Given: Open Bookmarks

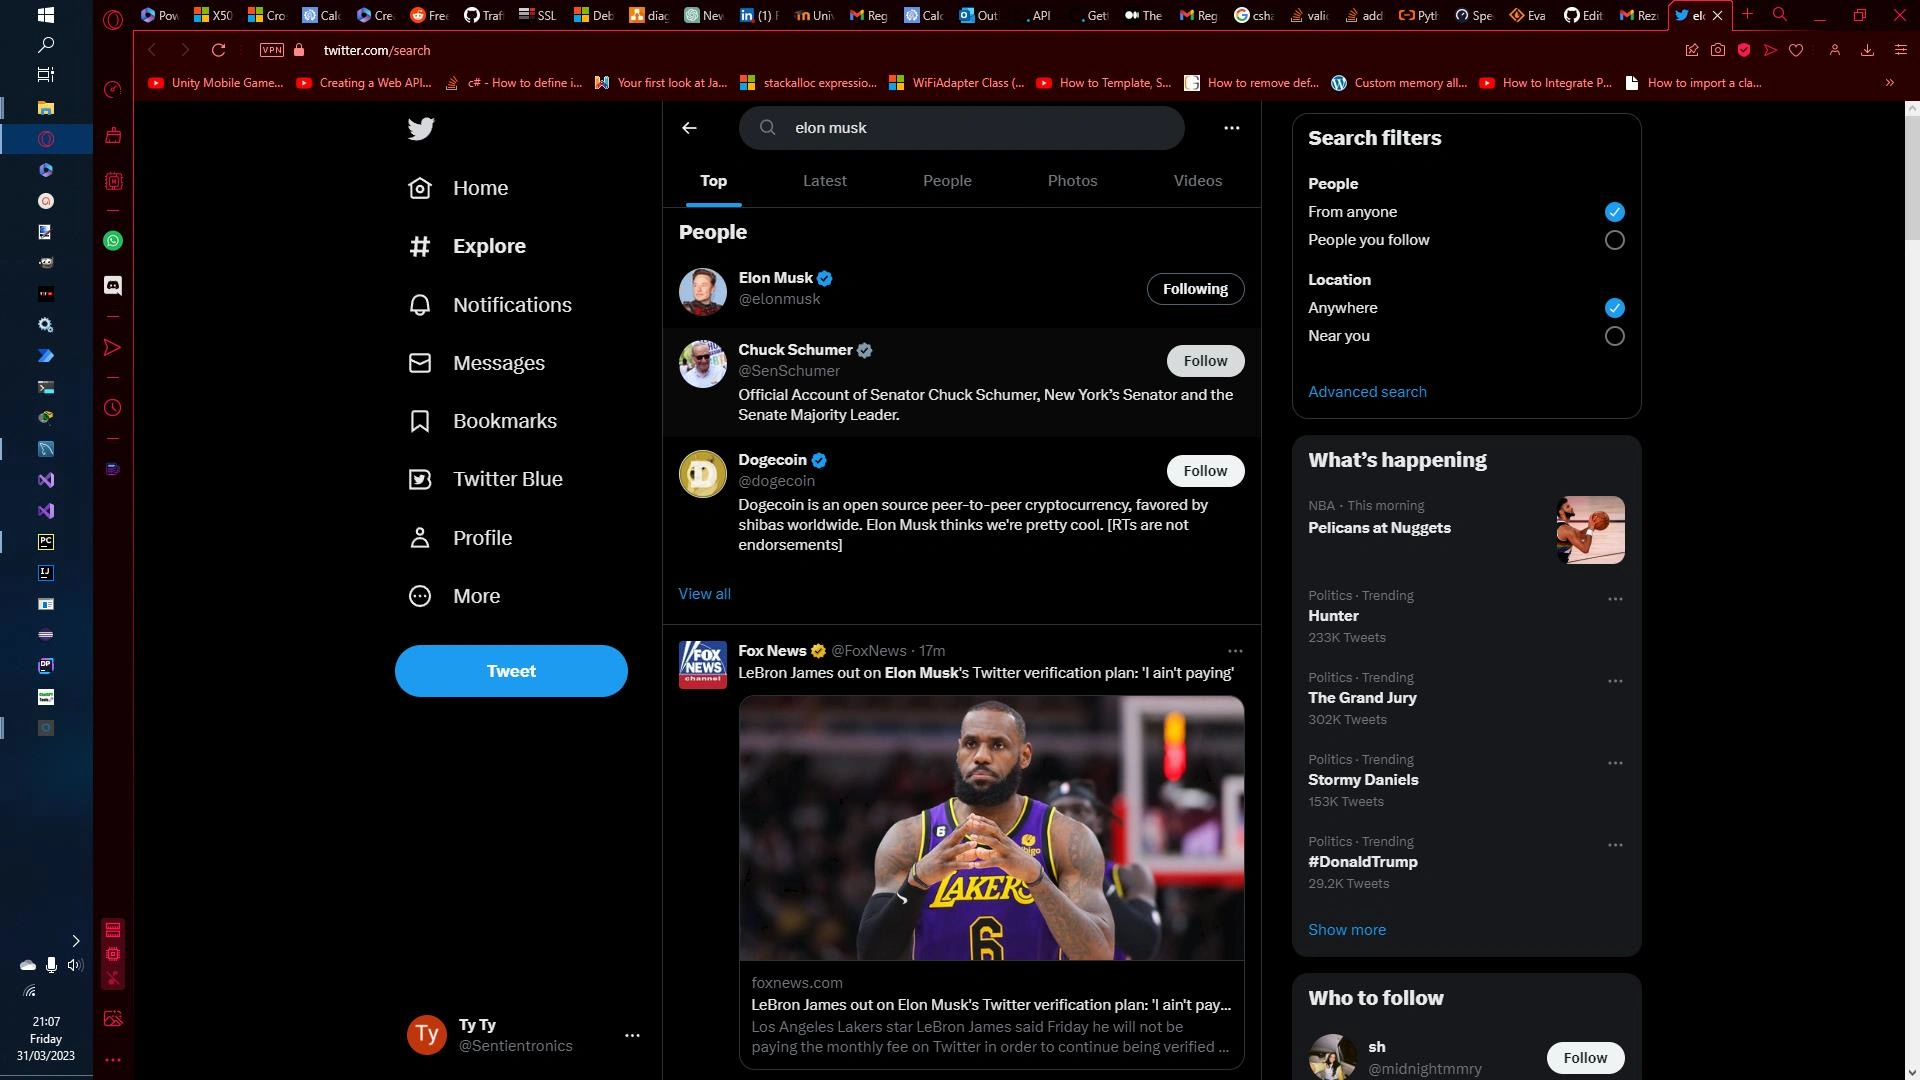Looking at the screenshot, I should pyautogui.click(x=483, y=421).
